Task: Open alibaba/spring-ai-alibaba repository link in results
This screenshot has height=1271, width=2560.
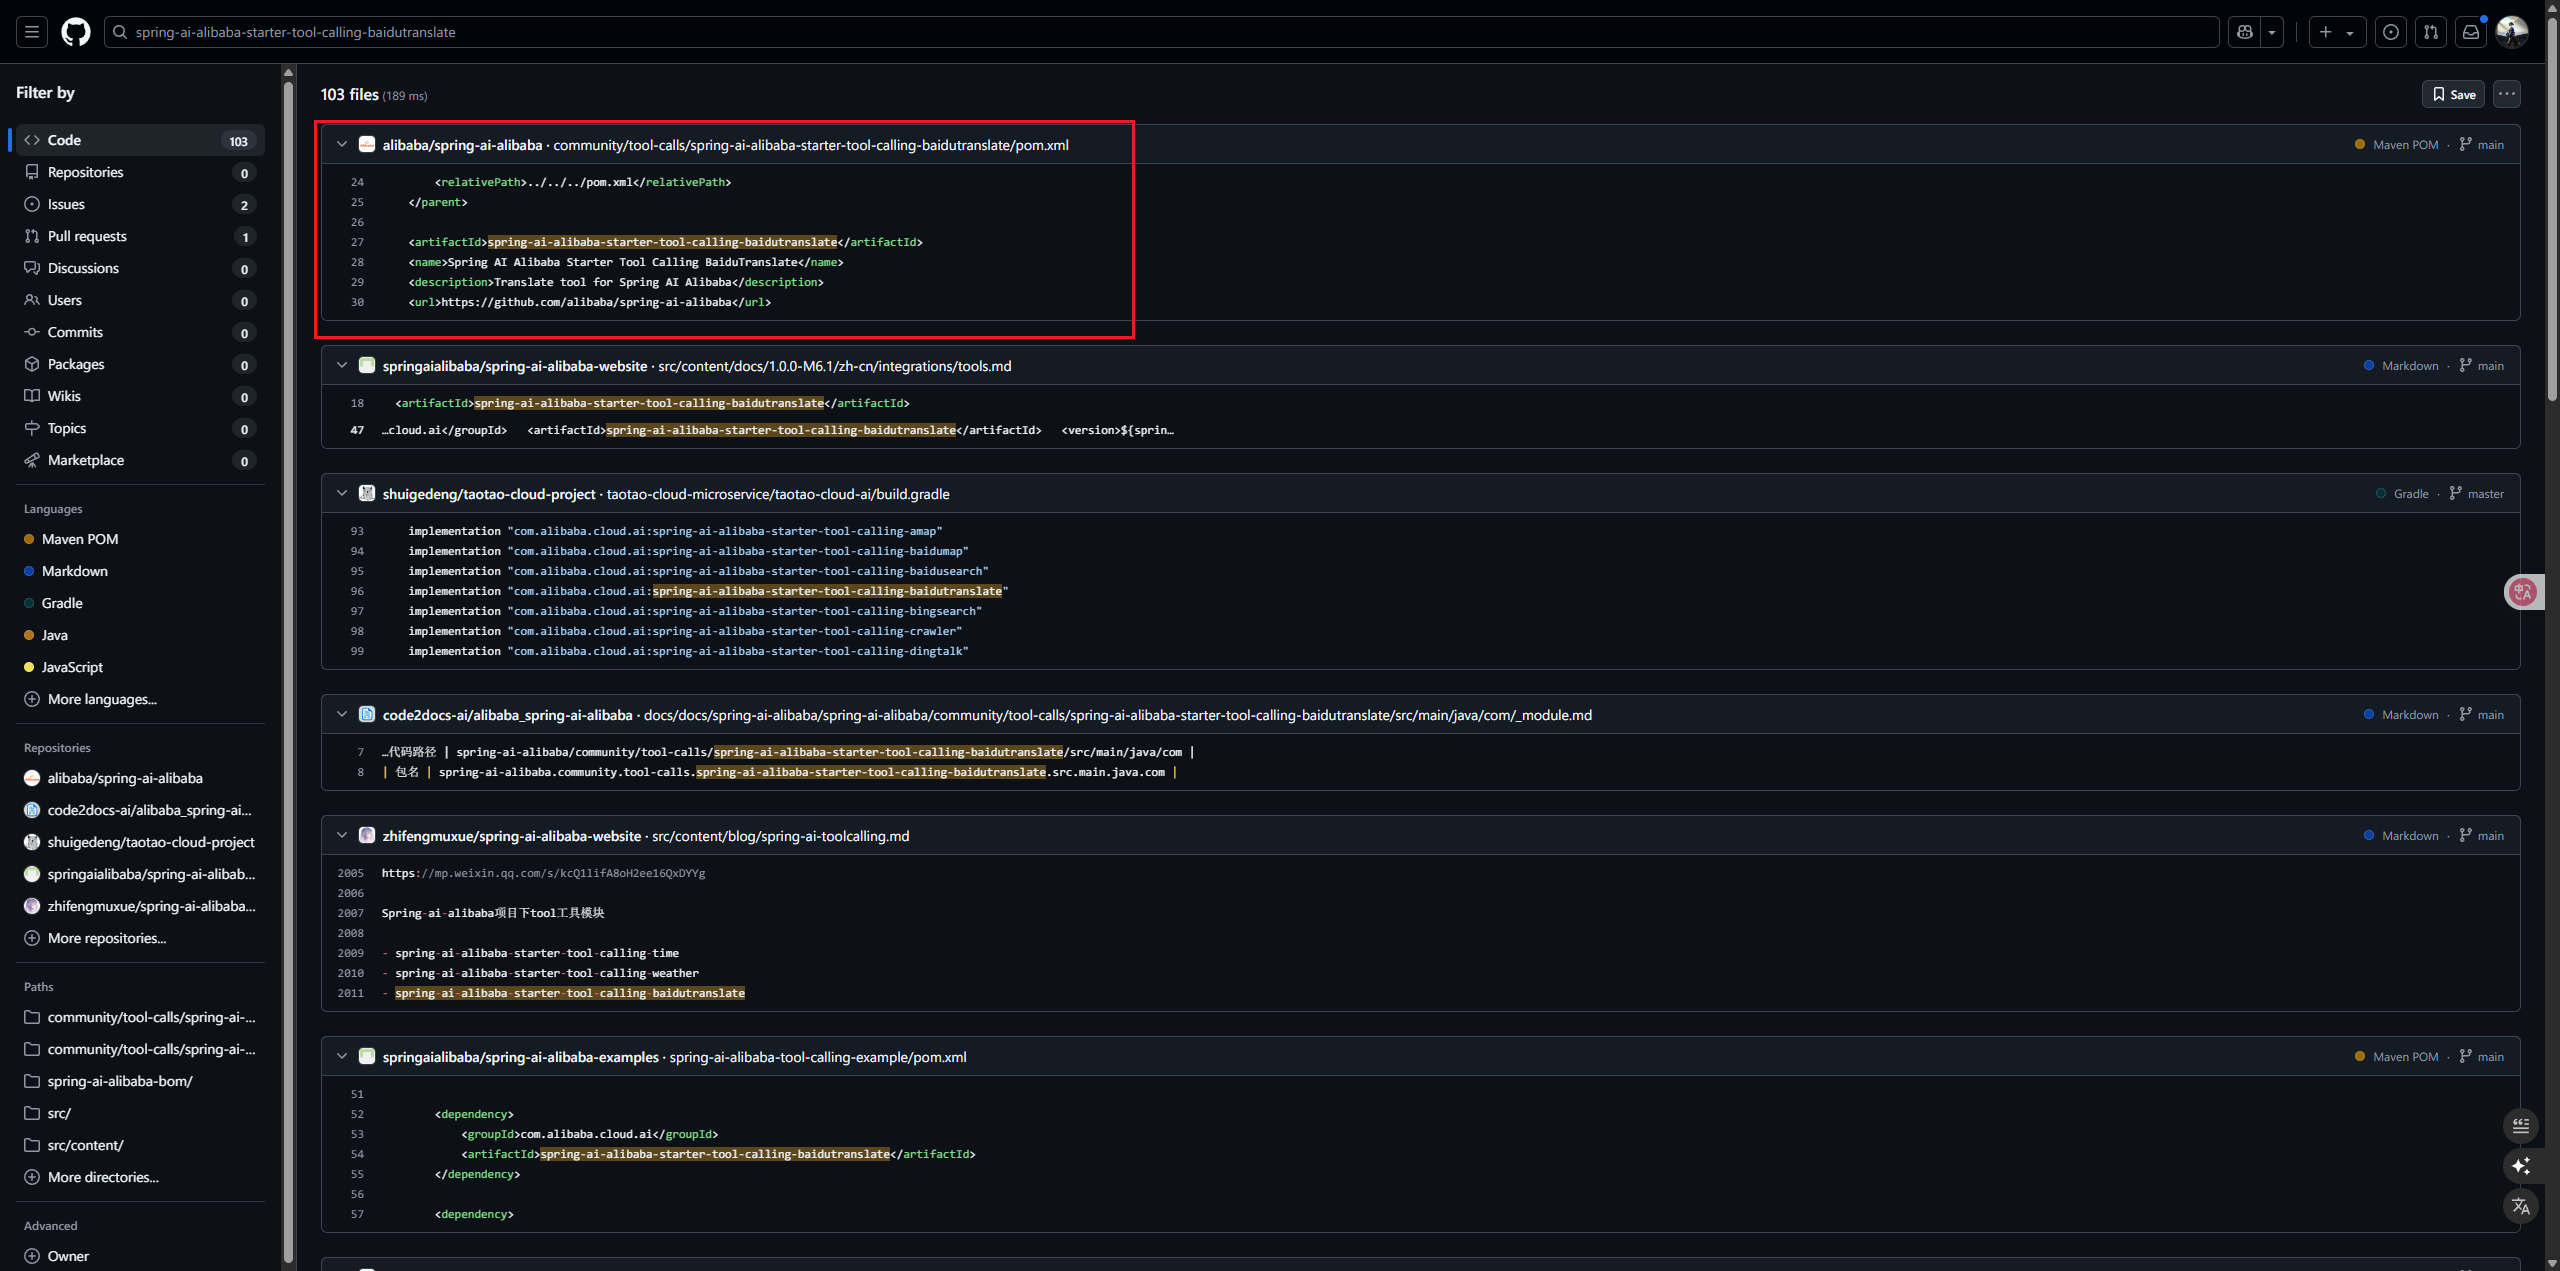Action: pos(462,145)
